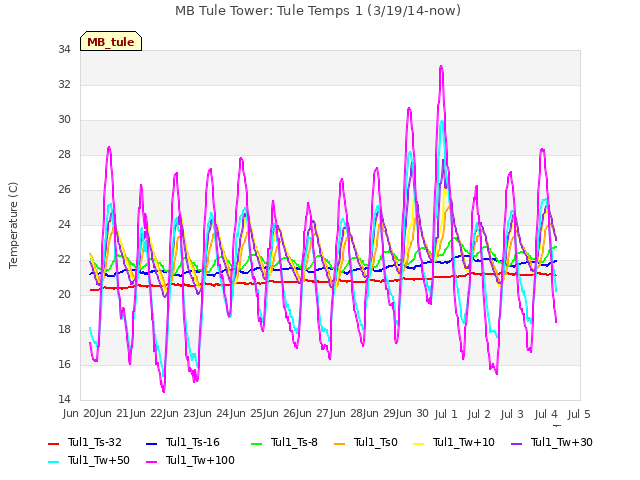
Task: Click the yellow Tul1_Tw+10 legend swatch
Action: [419, 443]
